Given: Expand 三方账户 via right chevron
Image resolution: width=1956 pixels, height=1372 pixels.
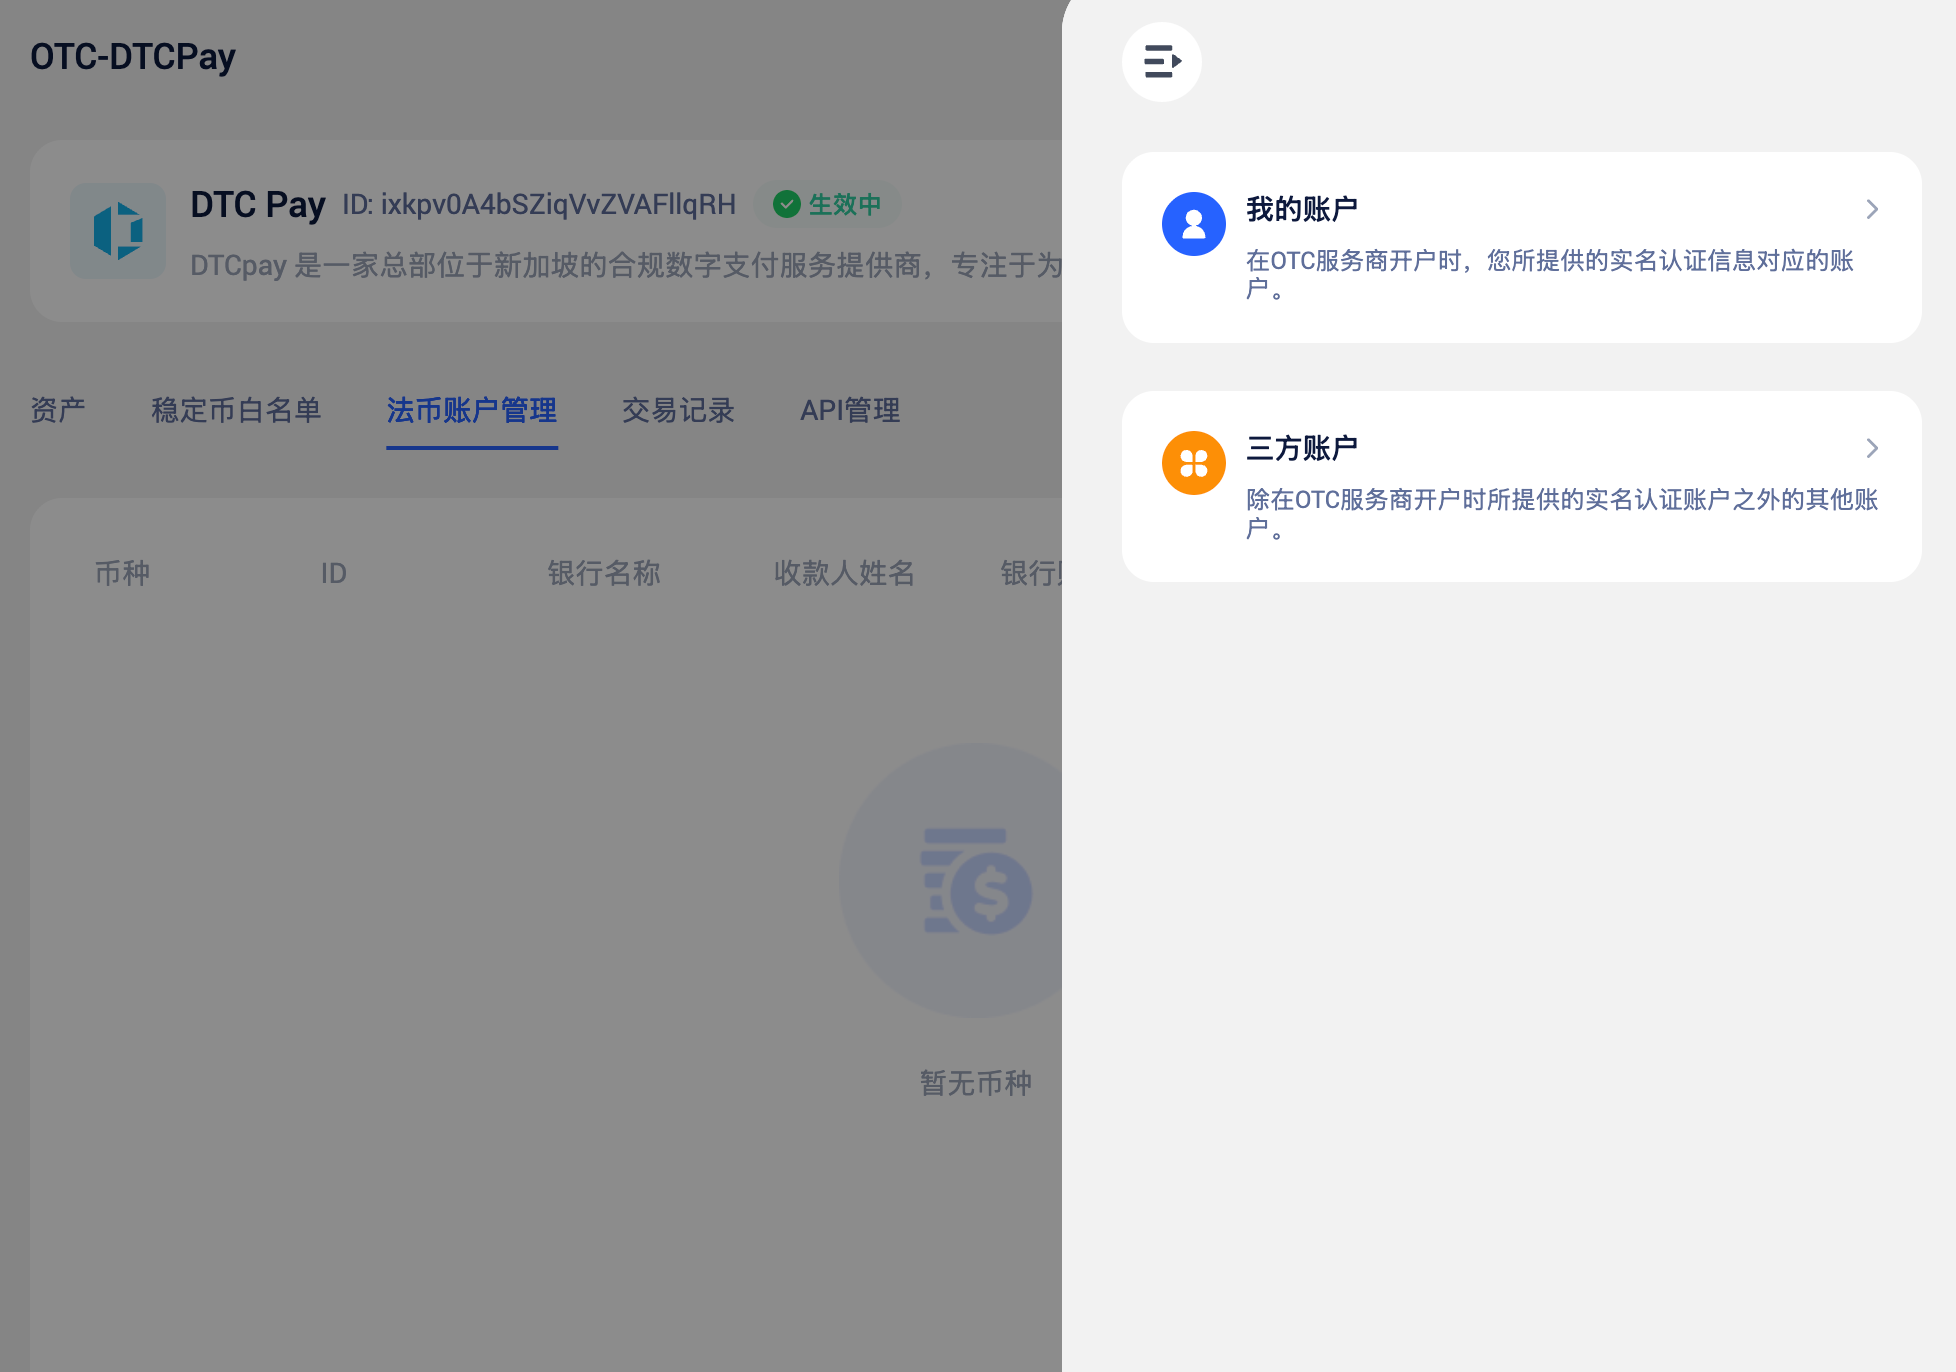Looking at the screenshot, I should point(1872,448).
